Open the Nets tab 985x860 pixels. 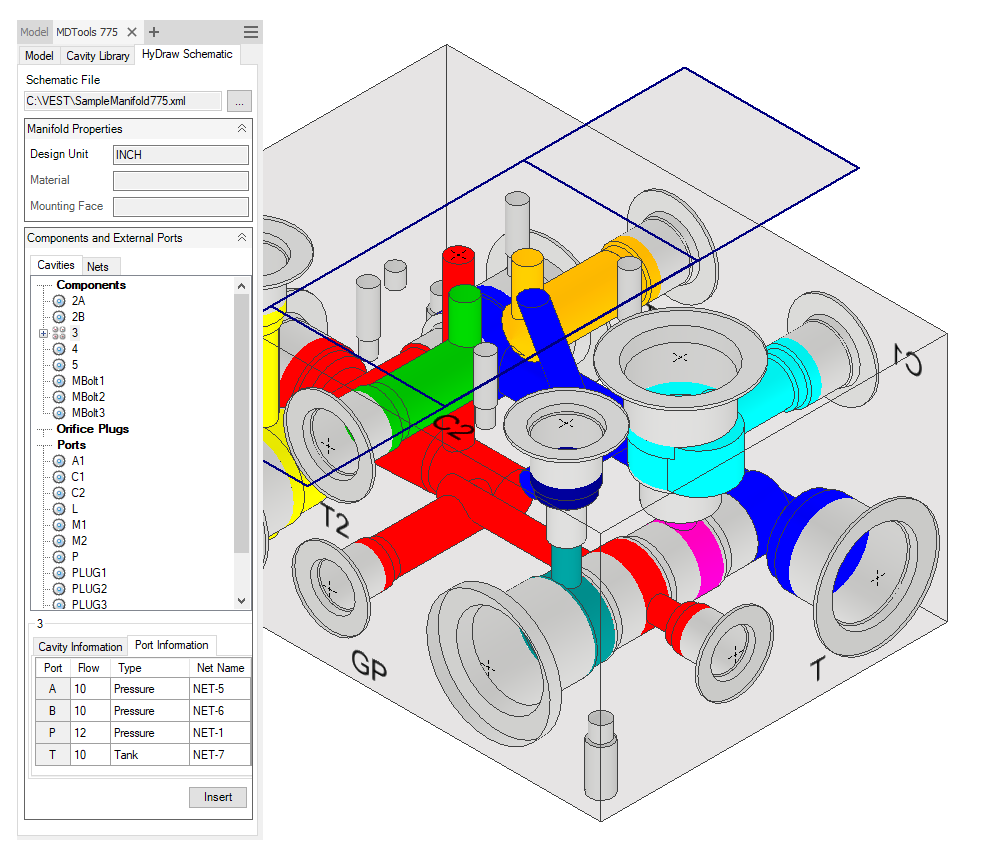98,266
